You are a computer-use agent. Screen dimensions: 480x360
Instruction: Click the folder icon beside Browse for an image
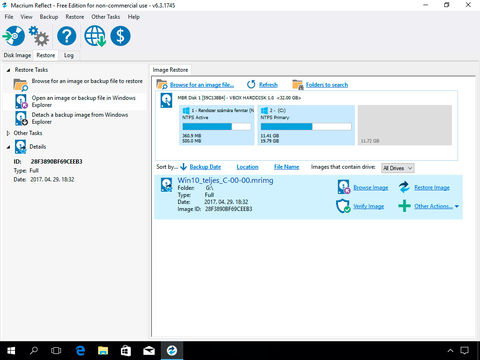pos(21,85)
